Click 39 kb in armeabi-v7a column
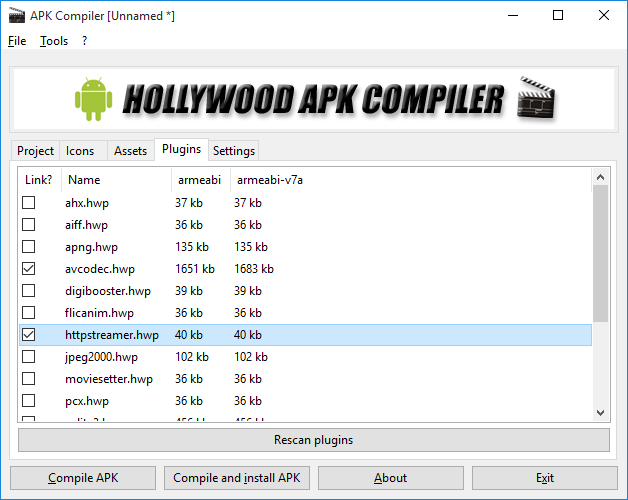Screen dimensions: 628x500 coord(248,291)
